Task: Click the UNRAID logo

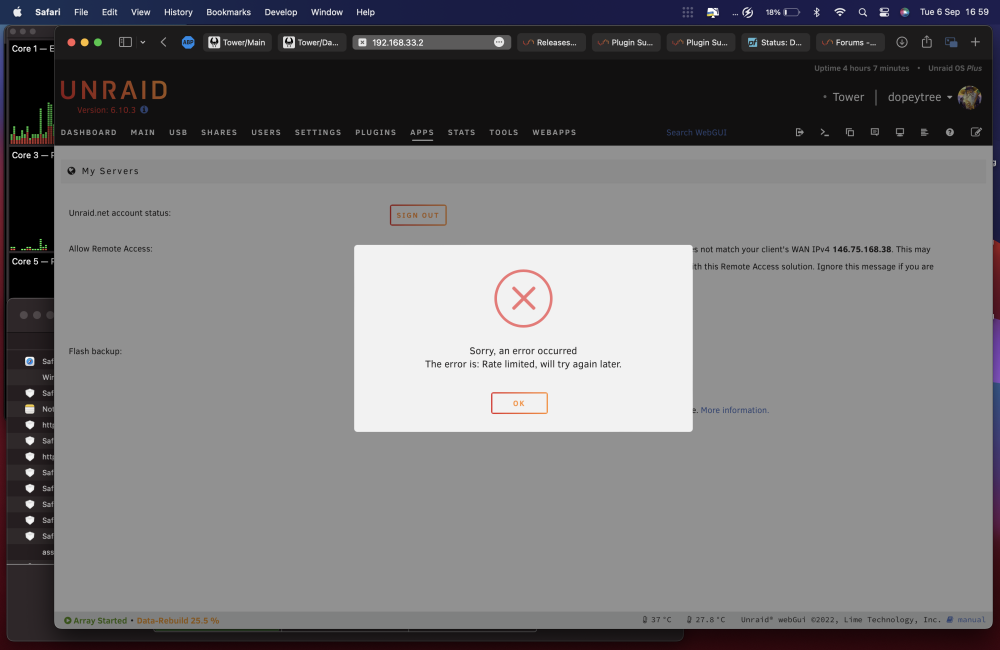Action: (114, 91)
